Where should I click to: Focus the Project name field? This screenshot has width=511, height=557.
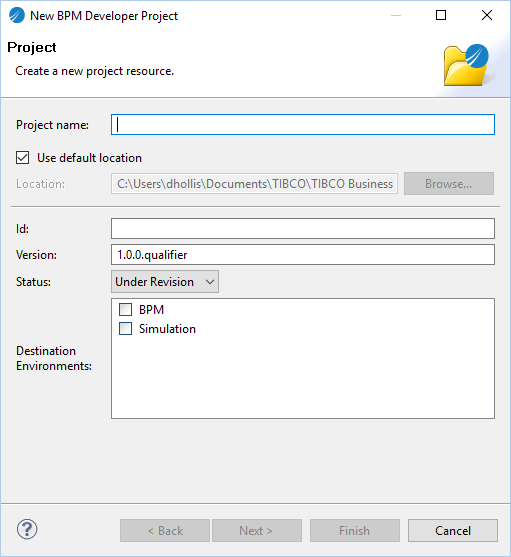tap(303, 125)
